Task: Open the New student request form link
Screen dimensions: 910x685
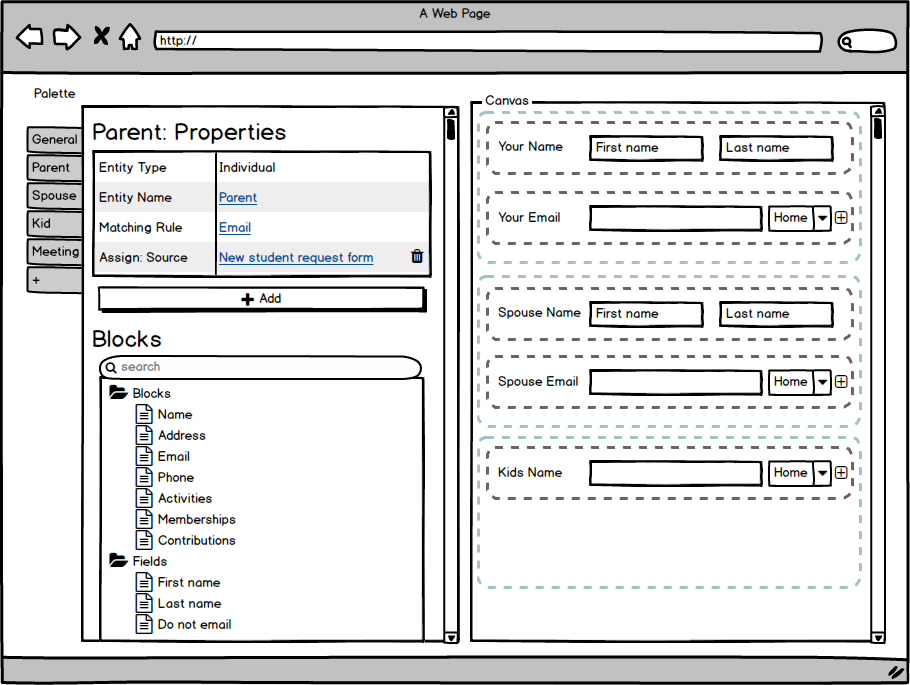Action: [x=296, y=258]
